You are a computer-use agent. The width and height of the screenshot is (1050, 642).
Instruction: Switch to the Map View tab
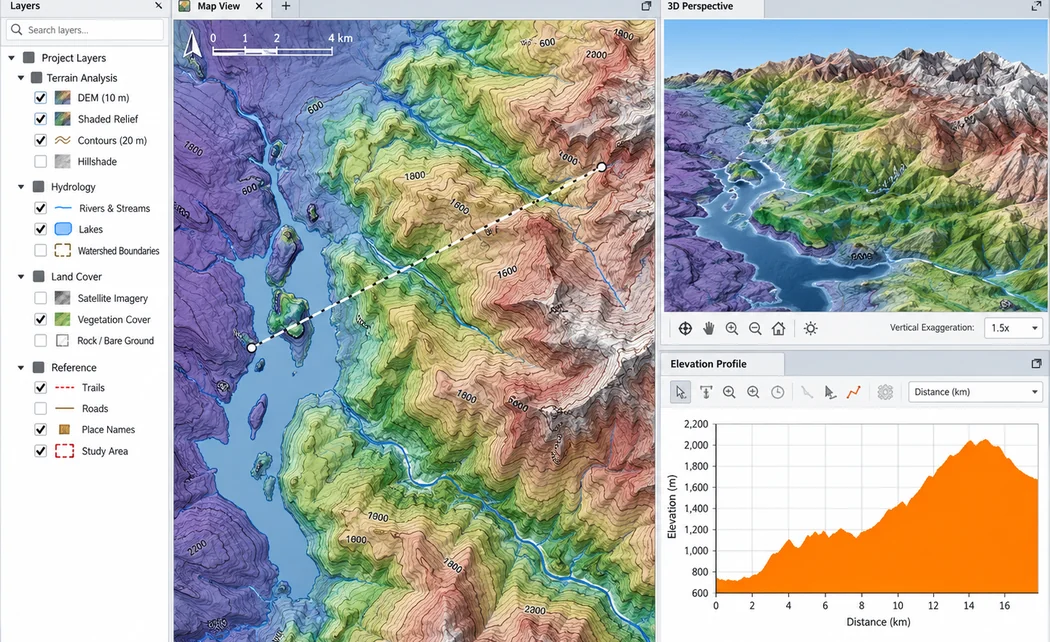pyautogui.click(x=218, y=6)
